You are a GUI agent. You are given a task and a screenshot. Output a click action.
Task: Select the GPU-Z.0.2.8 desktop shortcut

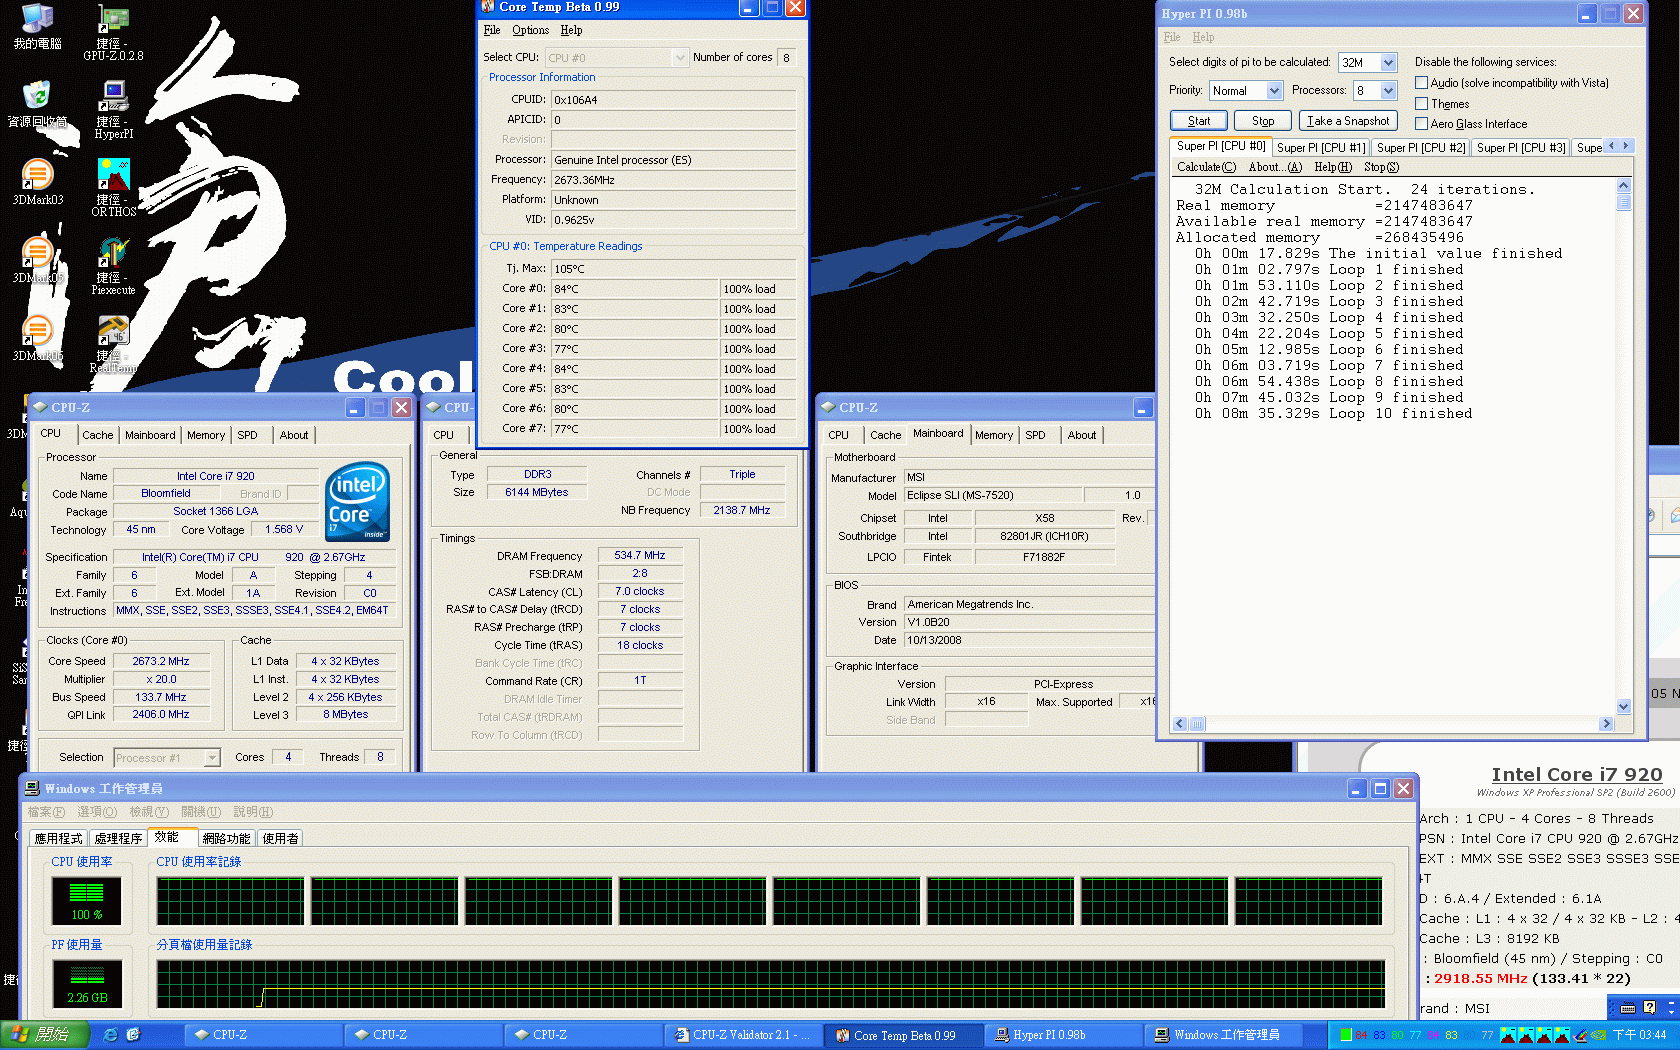pyautogui.click(x=113, y=33)
